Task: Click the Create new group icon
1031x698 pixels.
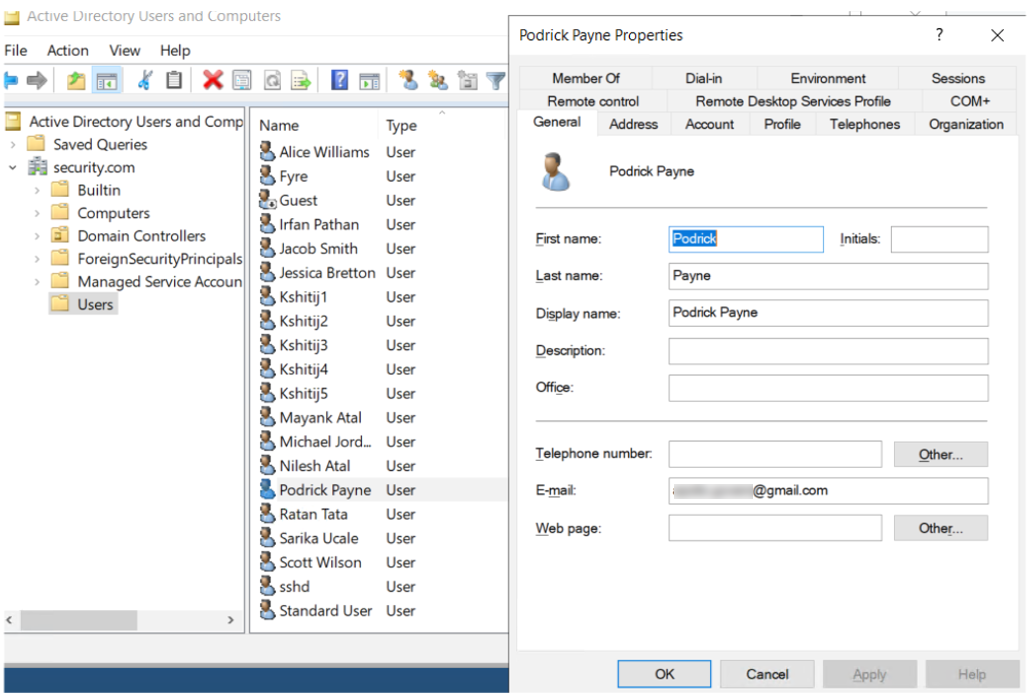Action: (x=437, y=80)
